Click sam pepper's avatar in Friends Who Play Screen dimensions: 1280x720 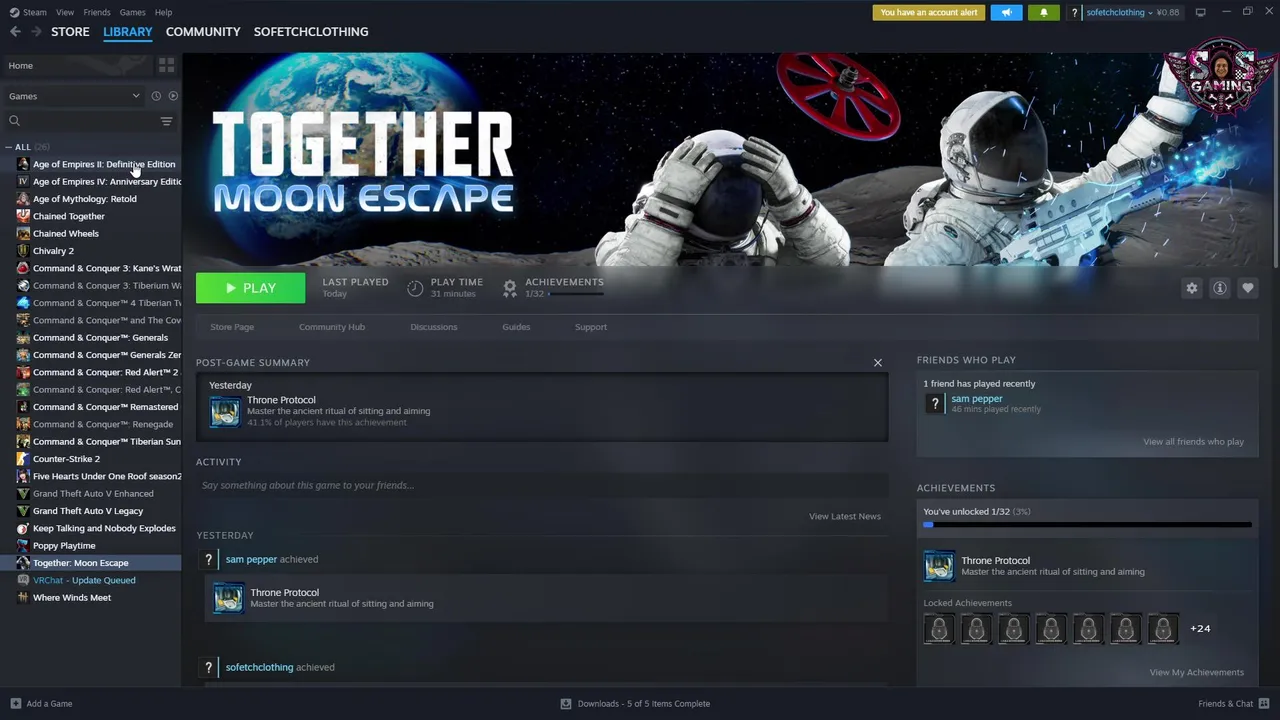(935, 403)
